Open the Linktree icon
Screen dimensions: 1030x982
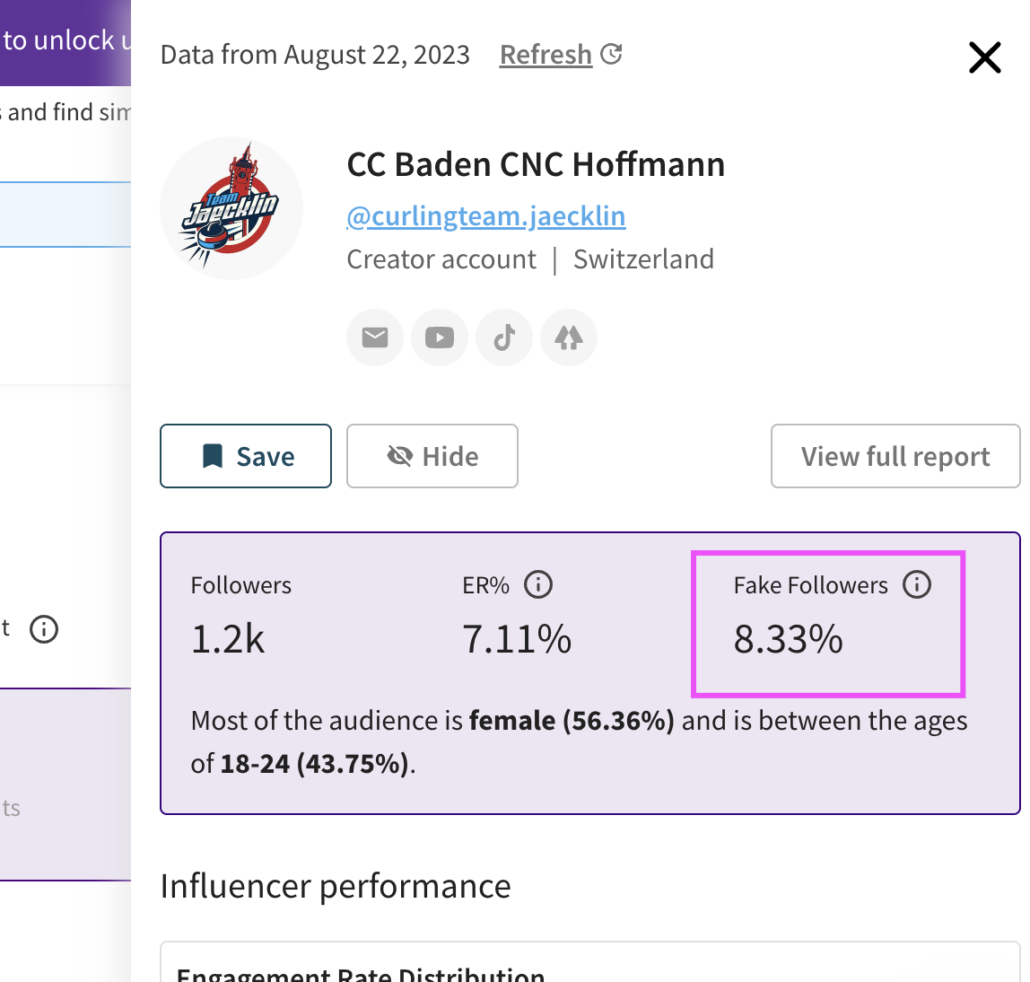click(x=568, y=337)
